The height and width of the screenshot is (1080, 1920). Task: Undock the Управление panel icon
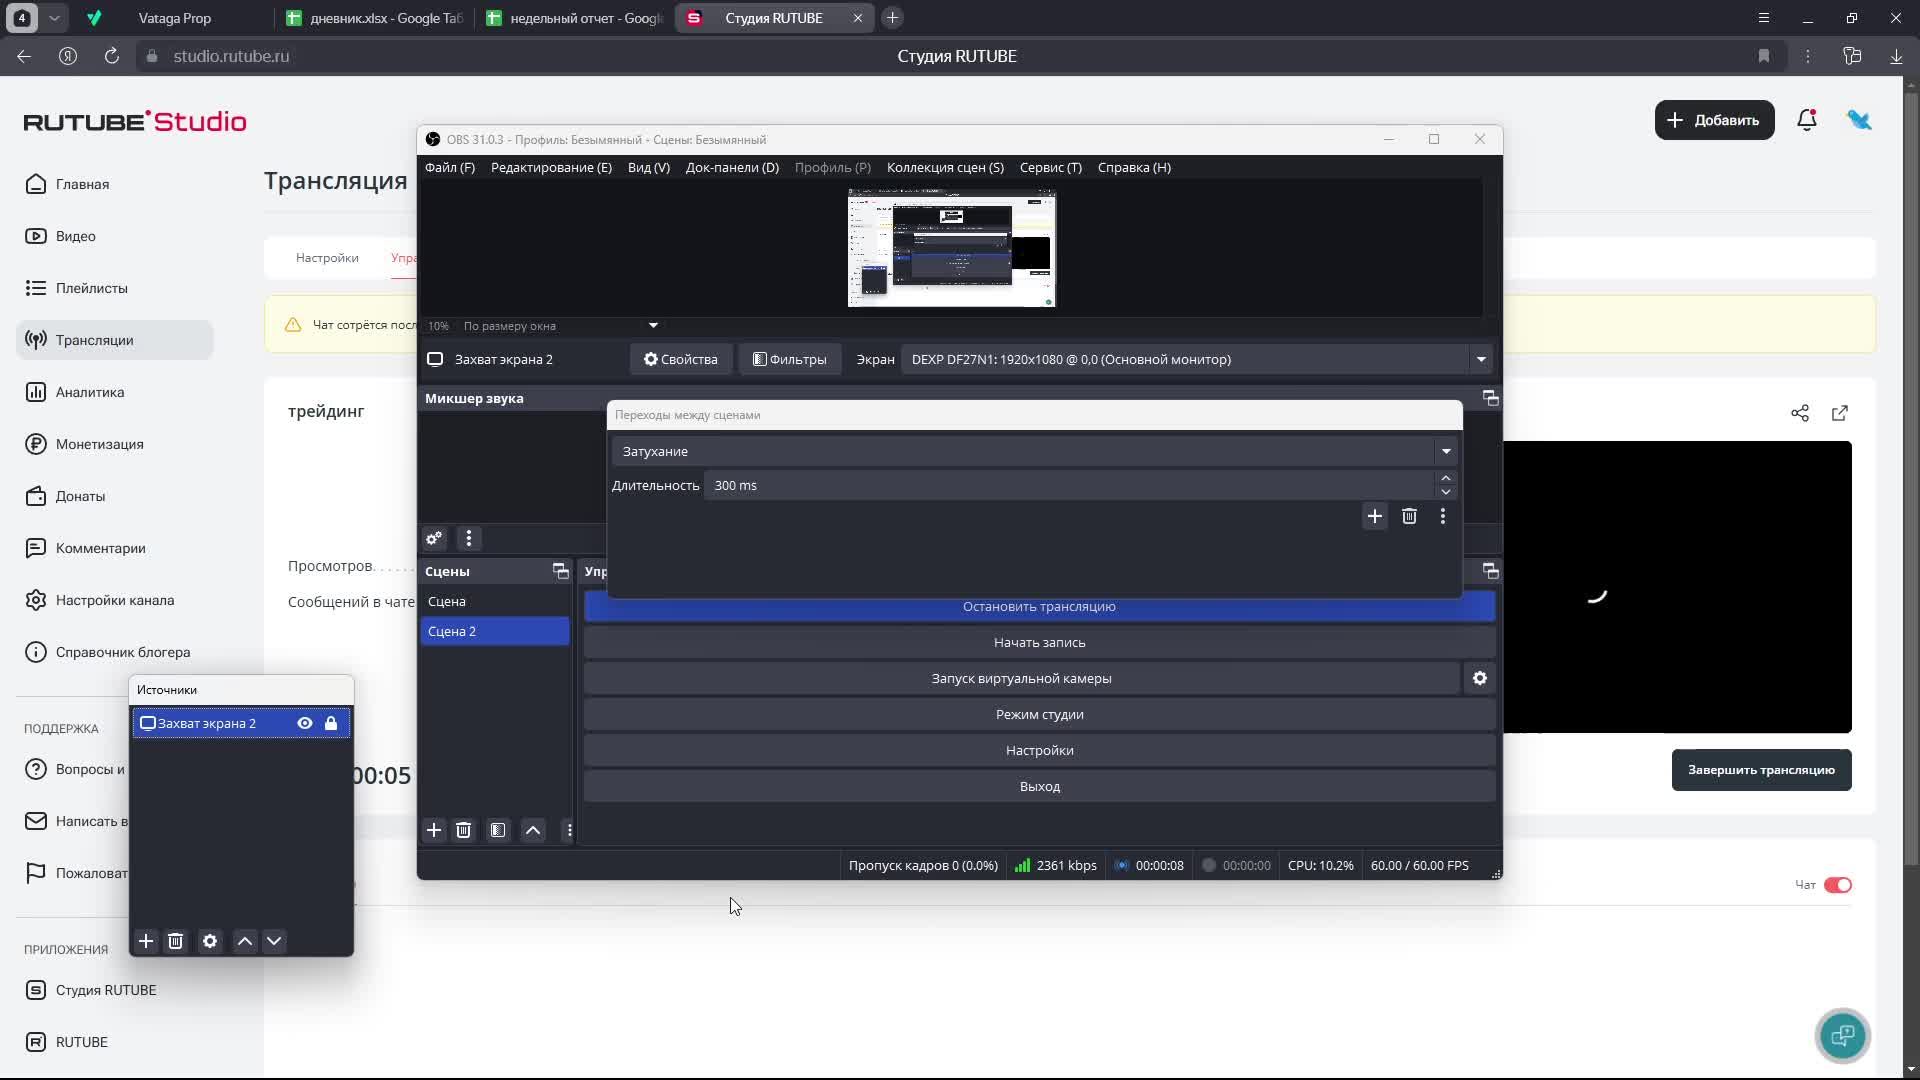[1490, 571]
